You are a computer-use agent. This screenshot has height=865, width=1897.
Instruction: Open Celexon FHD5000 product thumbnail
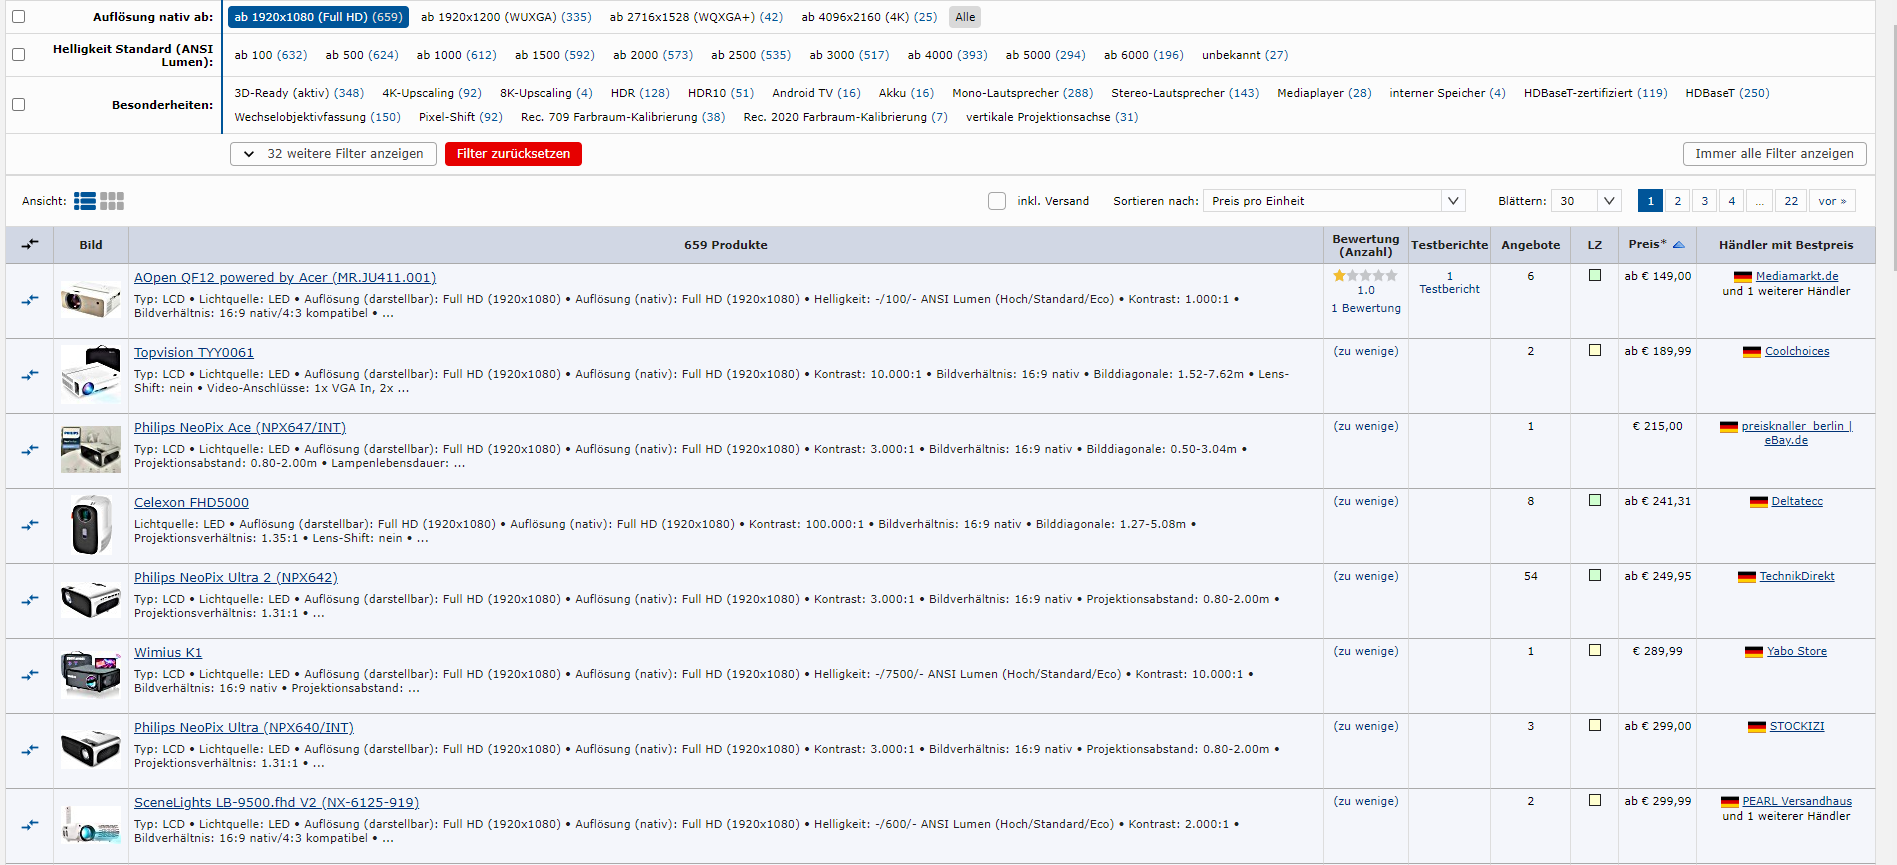coord(91,525)
